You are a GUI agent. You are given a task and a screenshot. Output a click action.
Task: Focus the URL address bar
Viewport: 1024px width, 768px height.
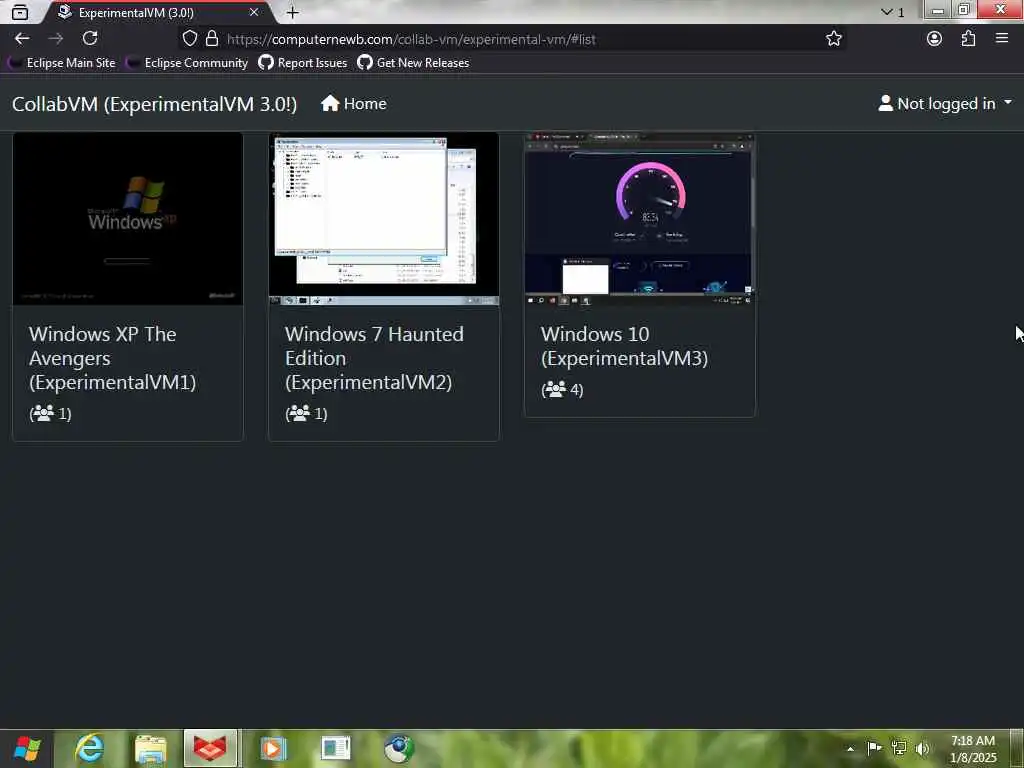point(513,39)
